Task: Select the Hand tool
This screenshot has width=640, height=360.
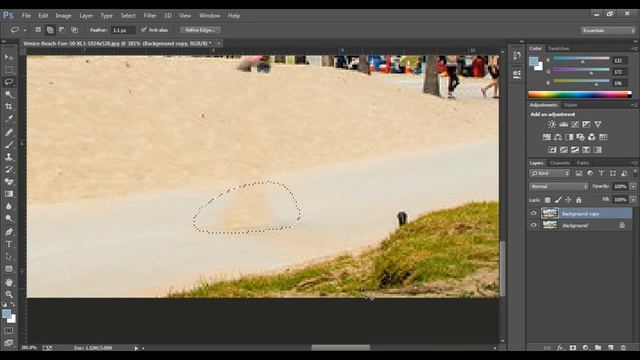Action: [9, 282]
